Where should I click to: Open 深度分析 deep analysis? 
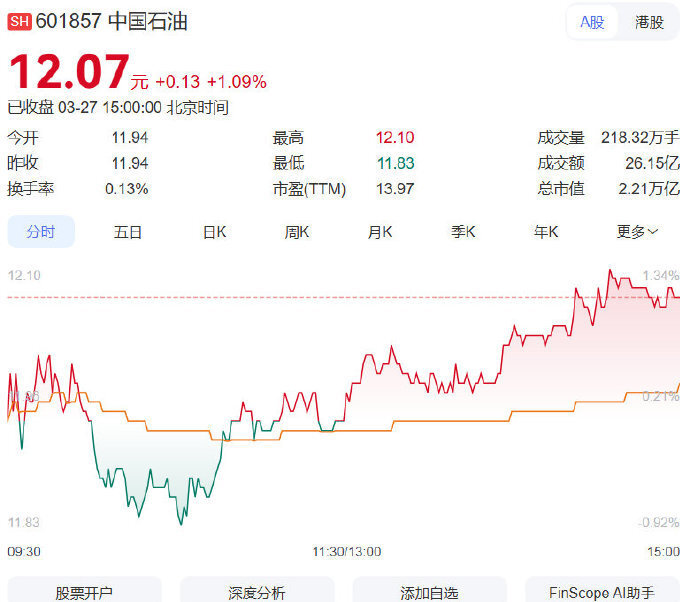(x=257, y=592)
